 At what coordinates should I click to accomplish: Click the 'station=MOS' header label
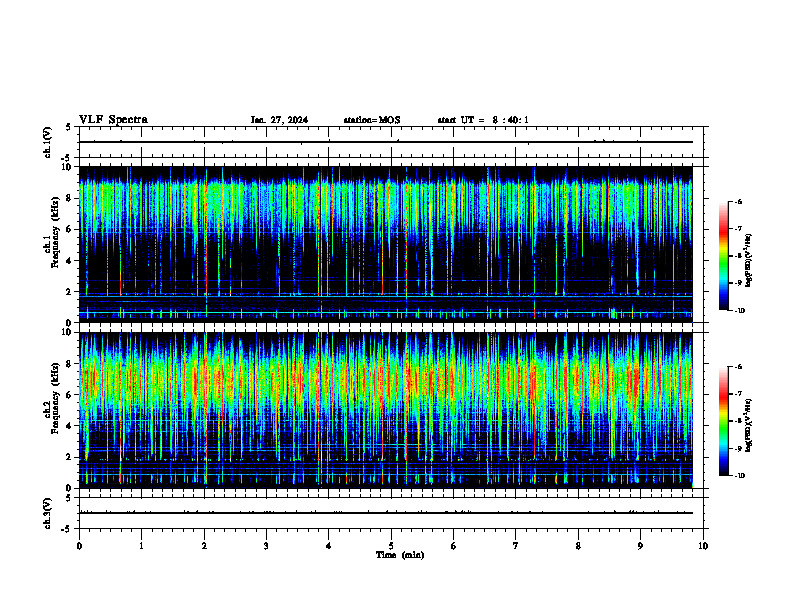[372, 120]
